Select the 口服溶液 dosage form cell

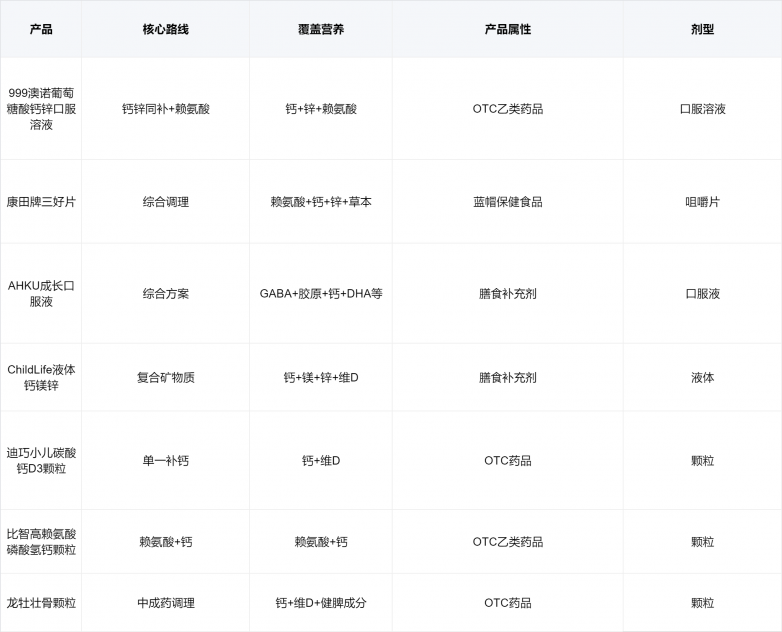pos(702,109)
